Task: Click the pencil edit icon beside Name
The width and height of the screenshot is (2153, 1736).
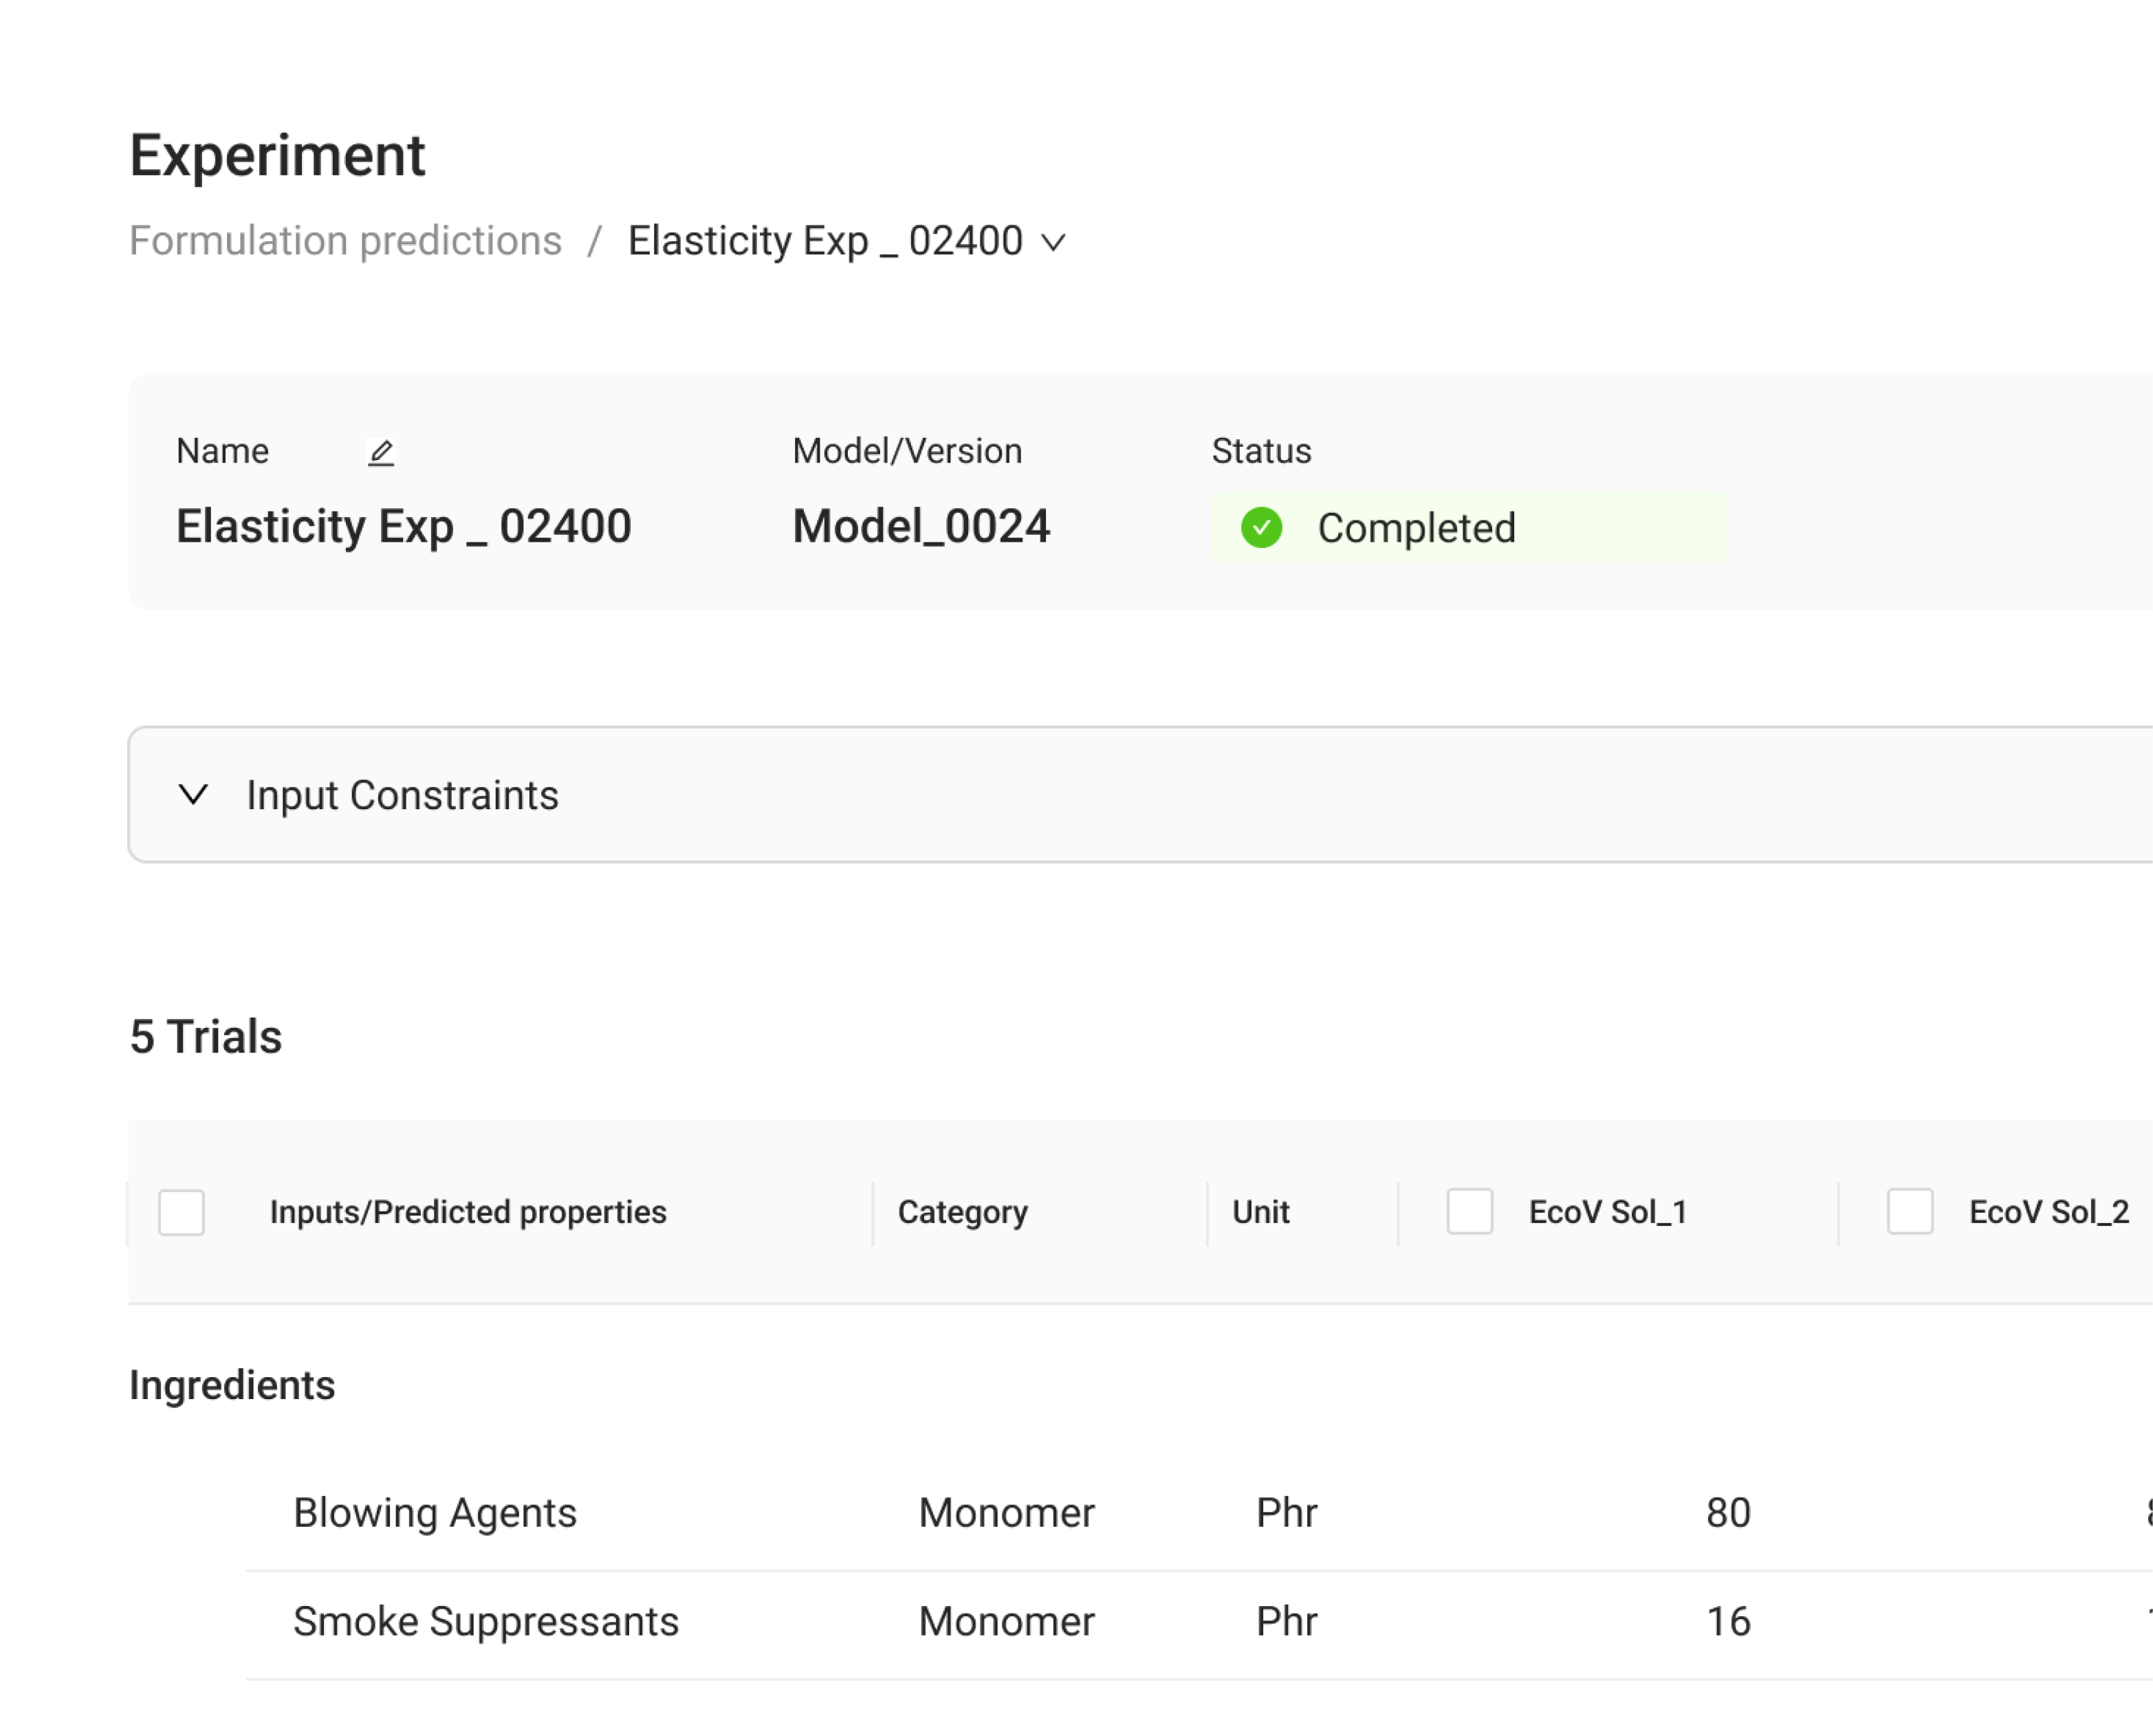Action: pyautogui.click(x=381, y=453)
